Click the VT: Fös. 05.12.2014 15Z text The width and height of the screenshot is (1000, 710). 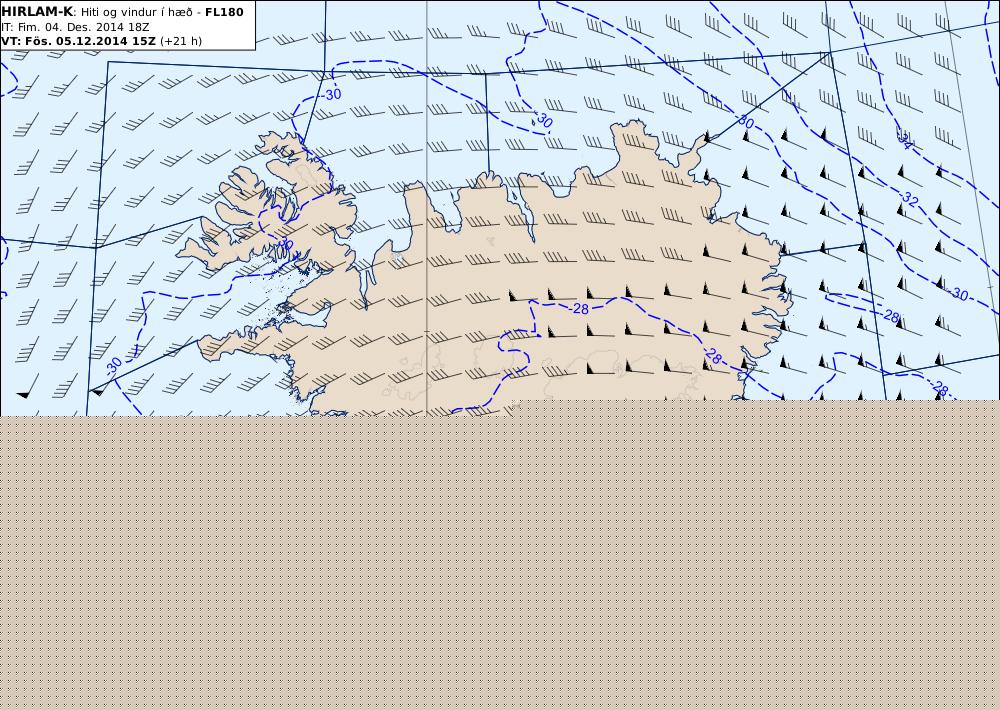click(78, 41)
